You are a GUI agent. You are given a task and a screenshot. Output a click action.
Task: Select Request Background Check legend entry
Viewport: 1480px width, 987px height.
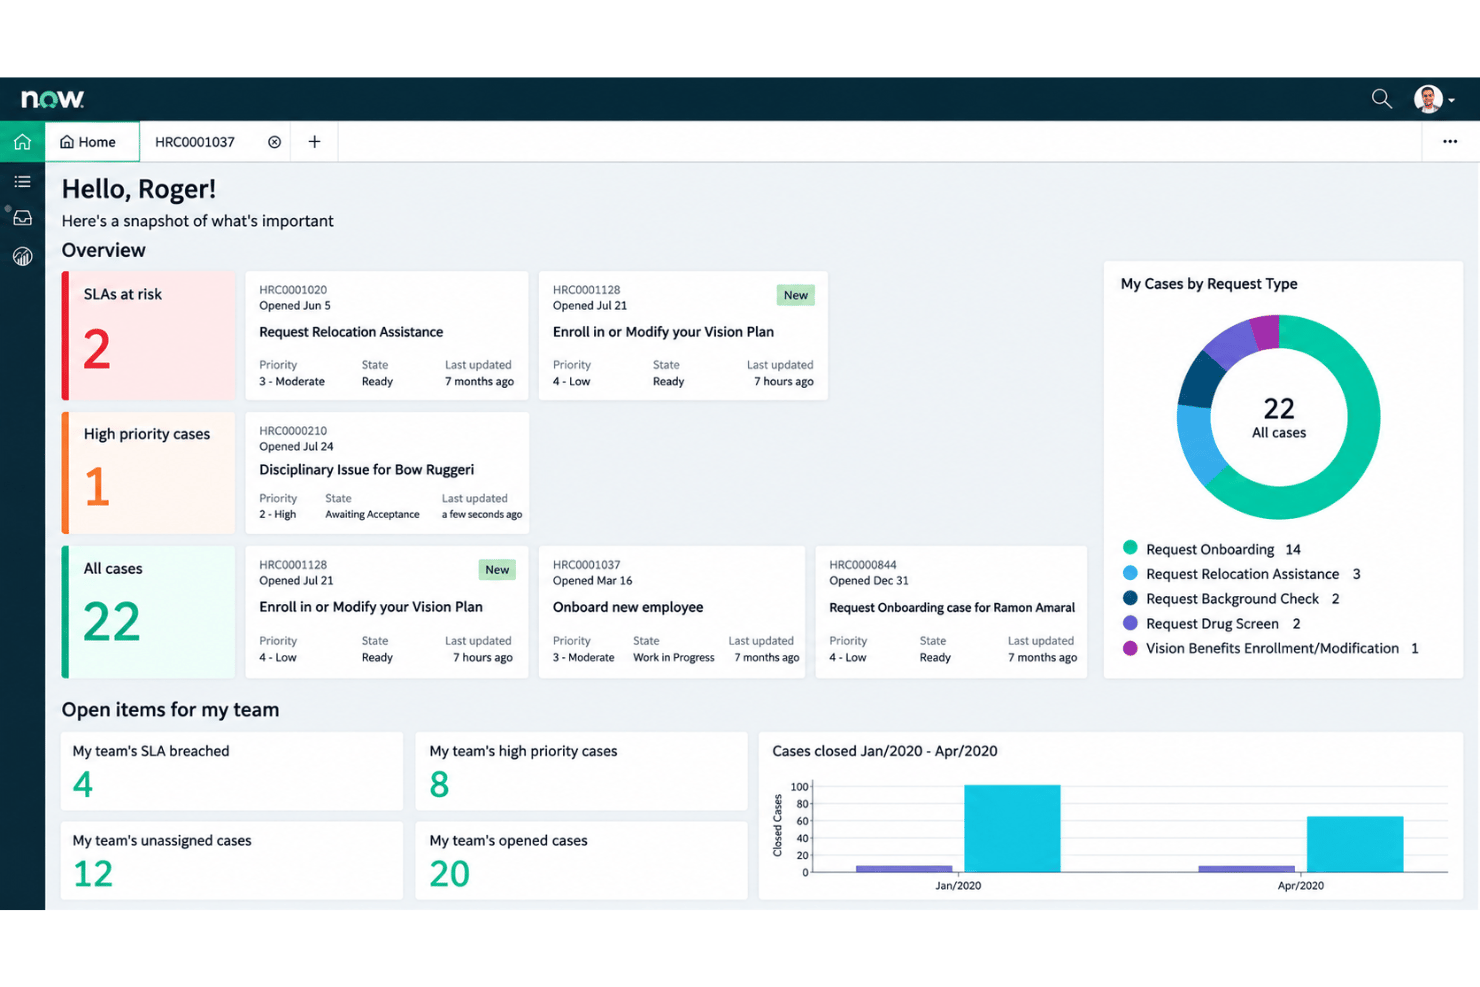coord(1231,598)
